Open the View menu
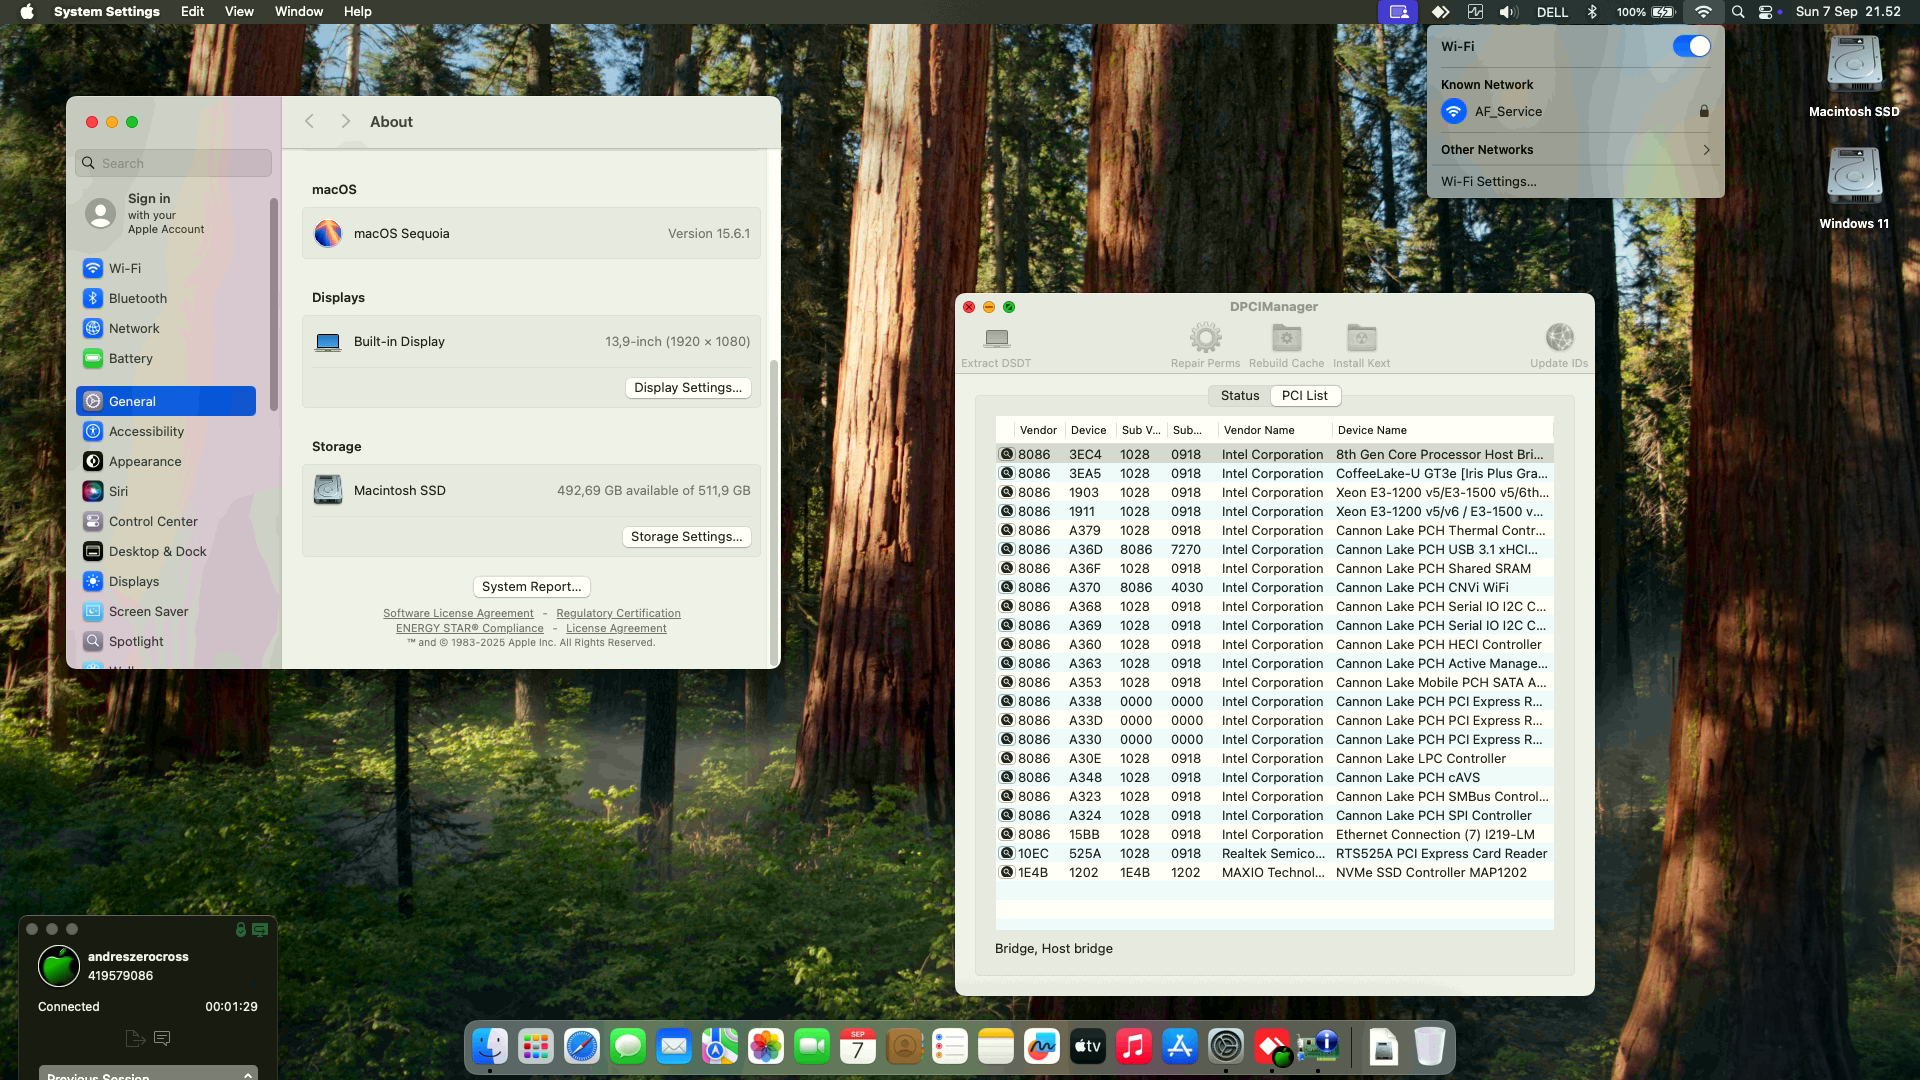This screenshot has width=1920, height=1080. click(239, 12)
